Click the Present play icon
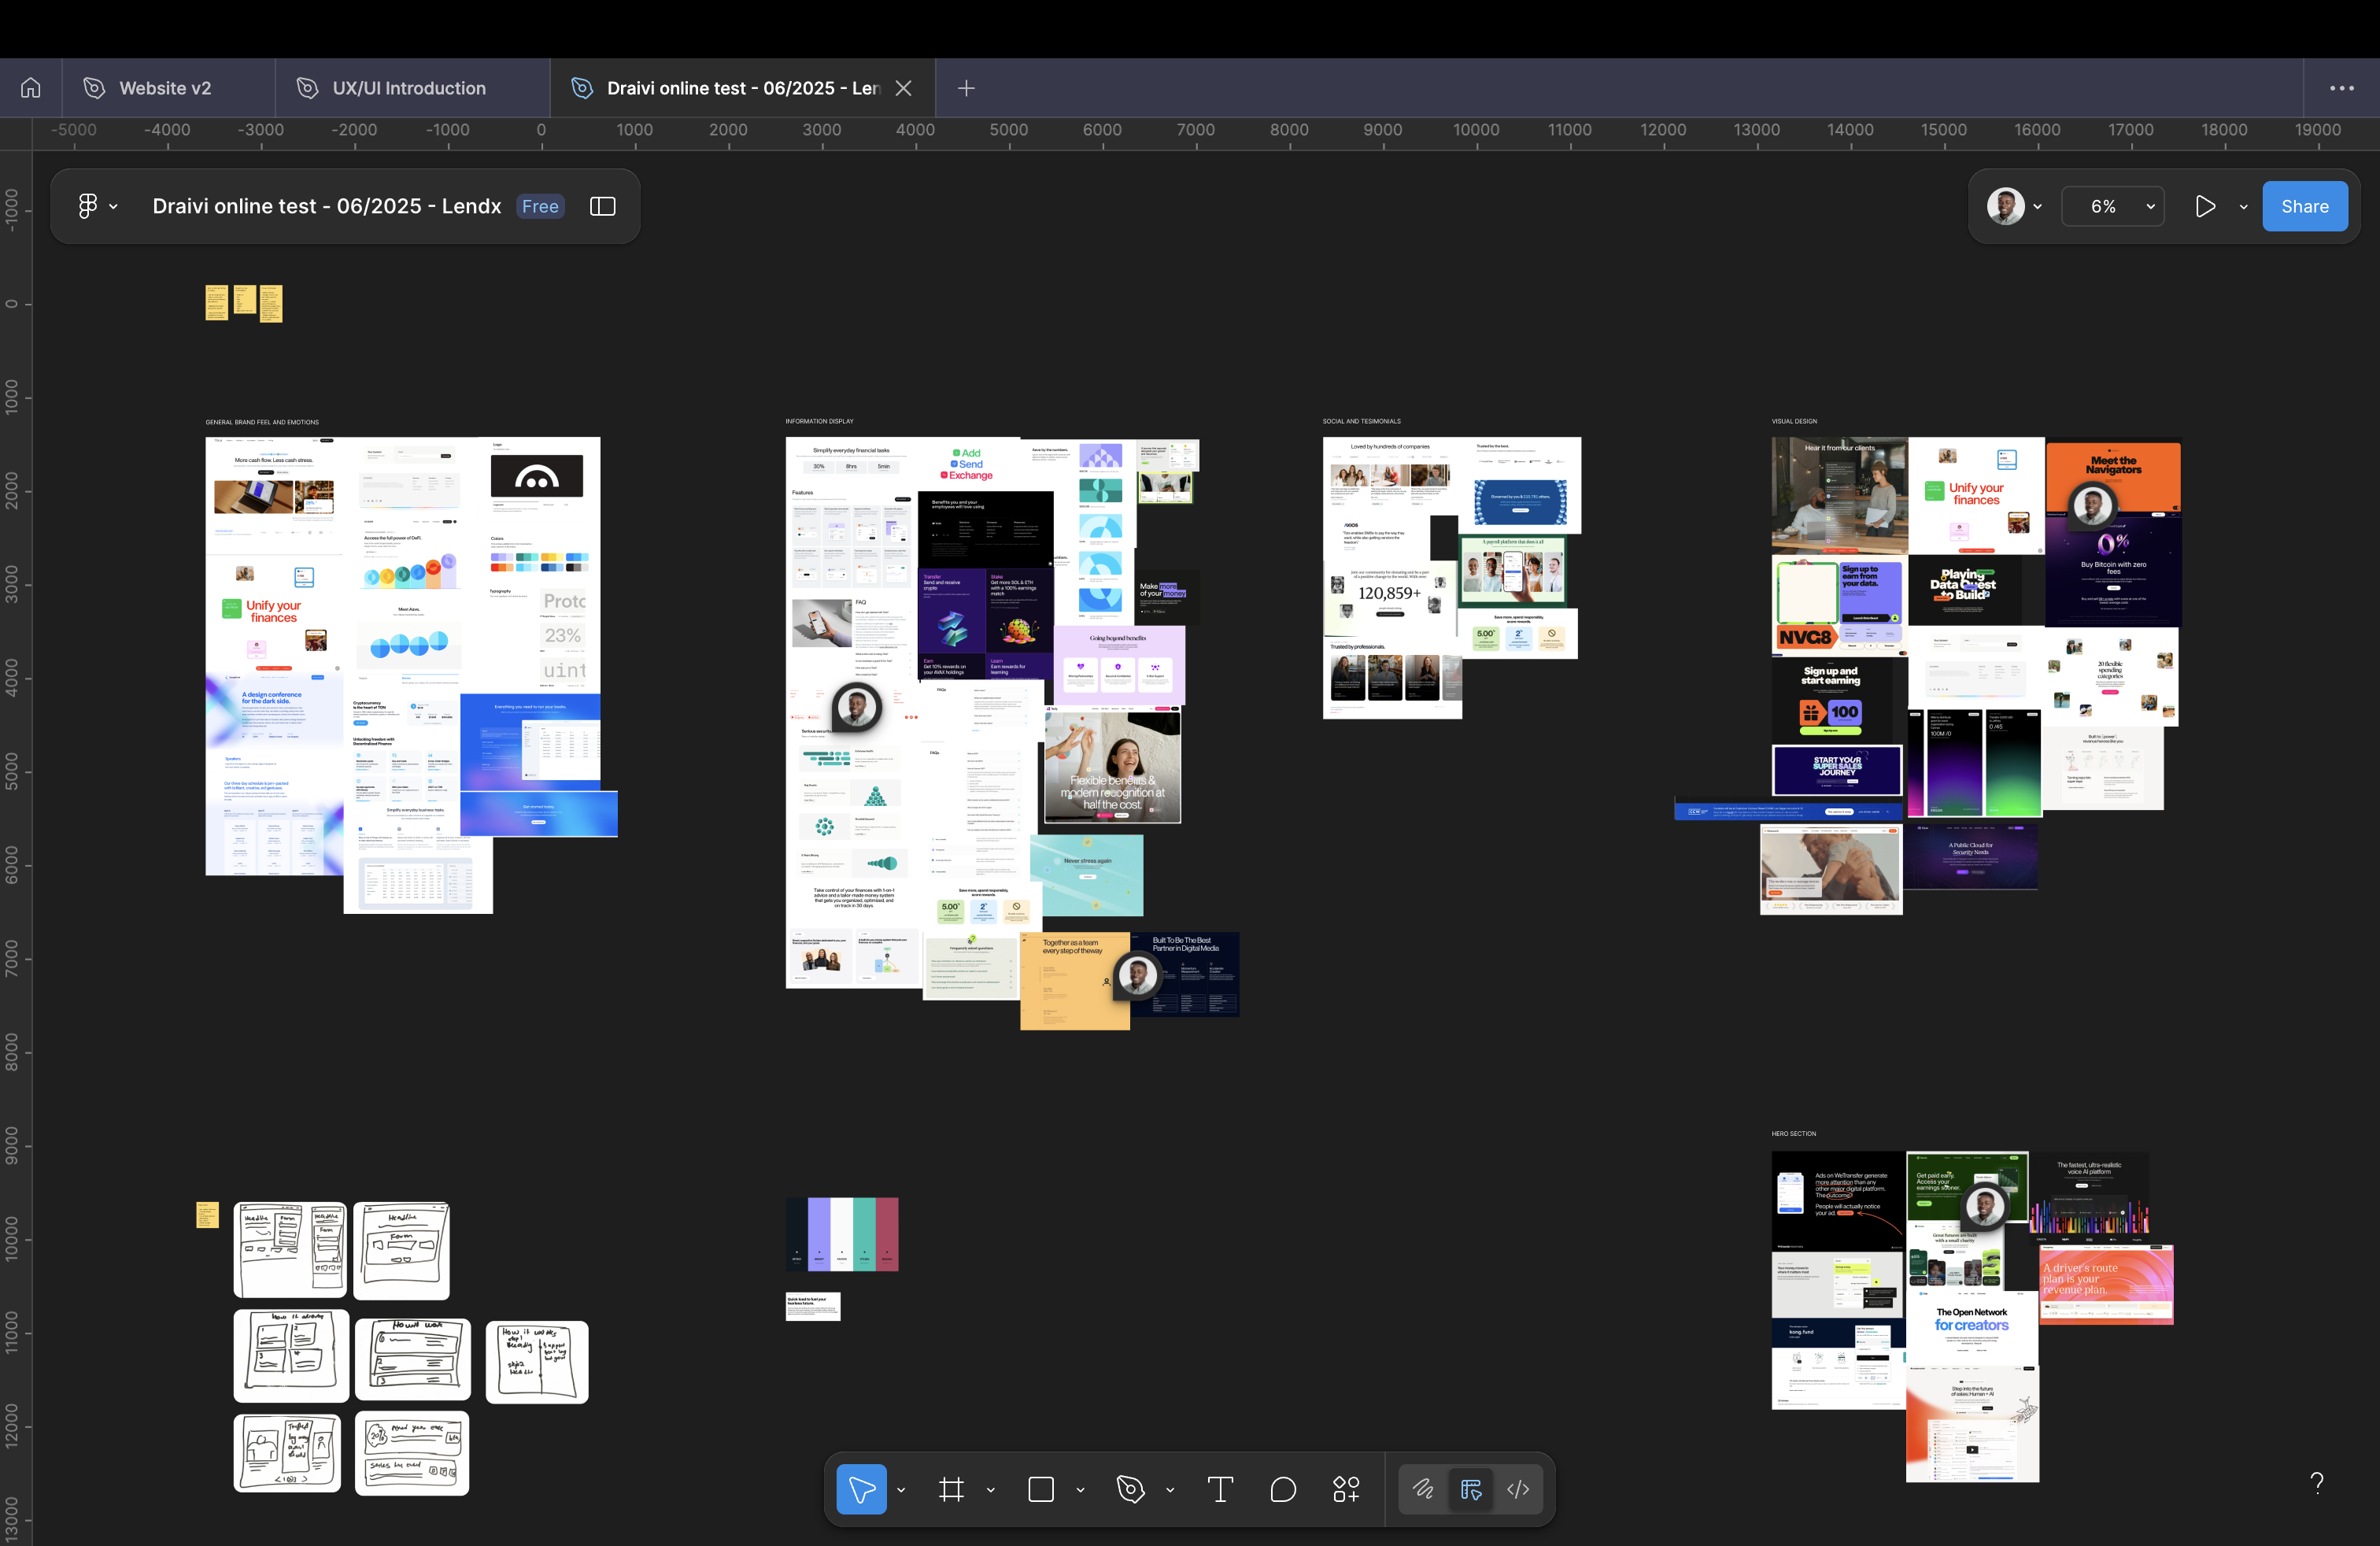The width and height of the screenshot is (2380, 1546). [2205, 206]
